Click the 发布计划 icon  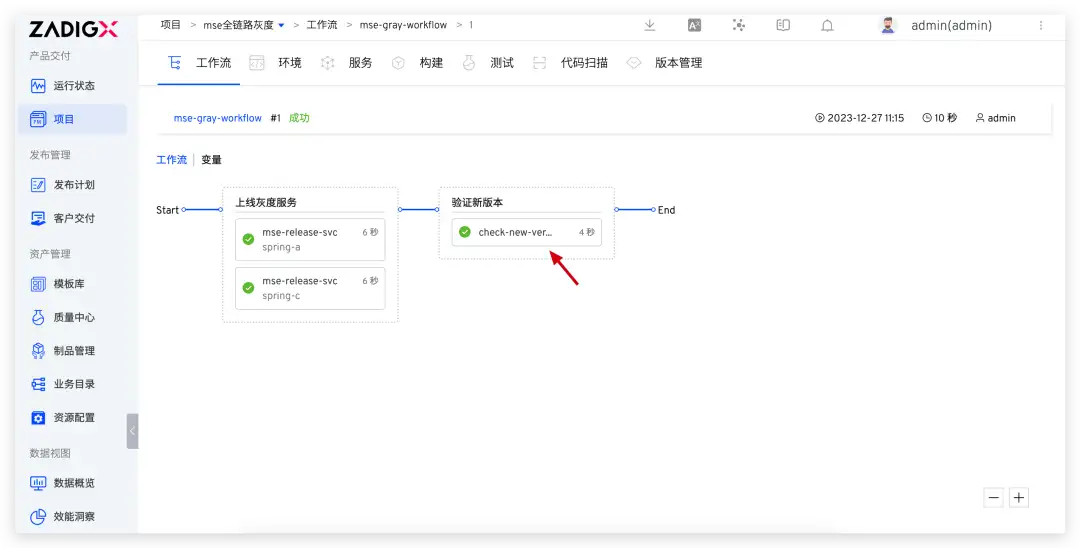click(39, 185)
